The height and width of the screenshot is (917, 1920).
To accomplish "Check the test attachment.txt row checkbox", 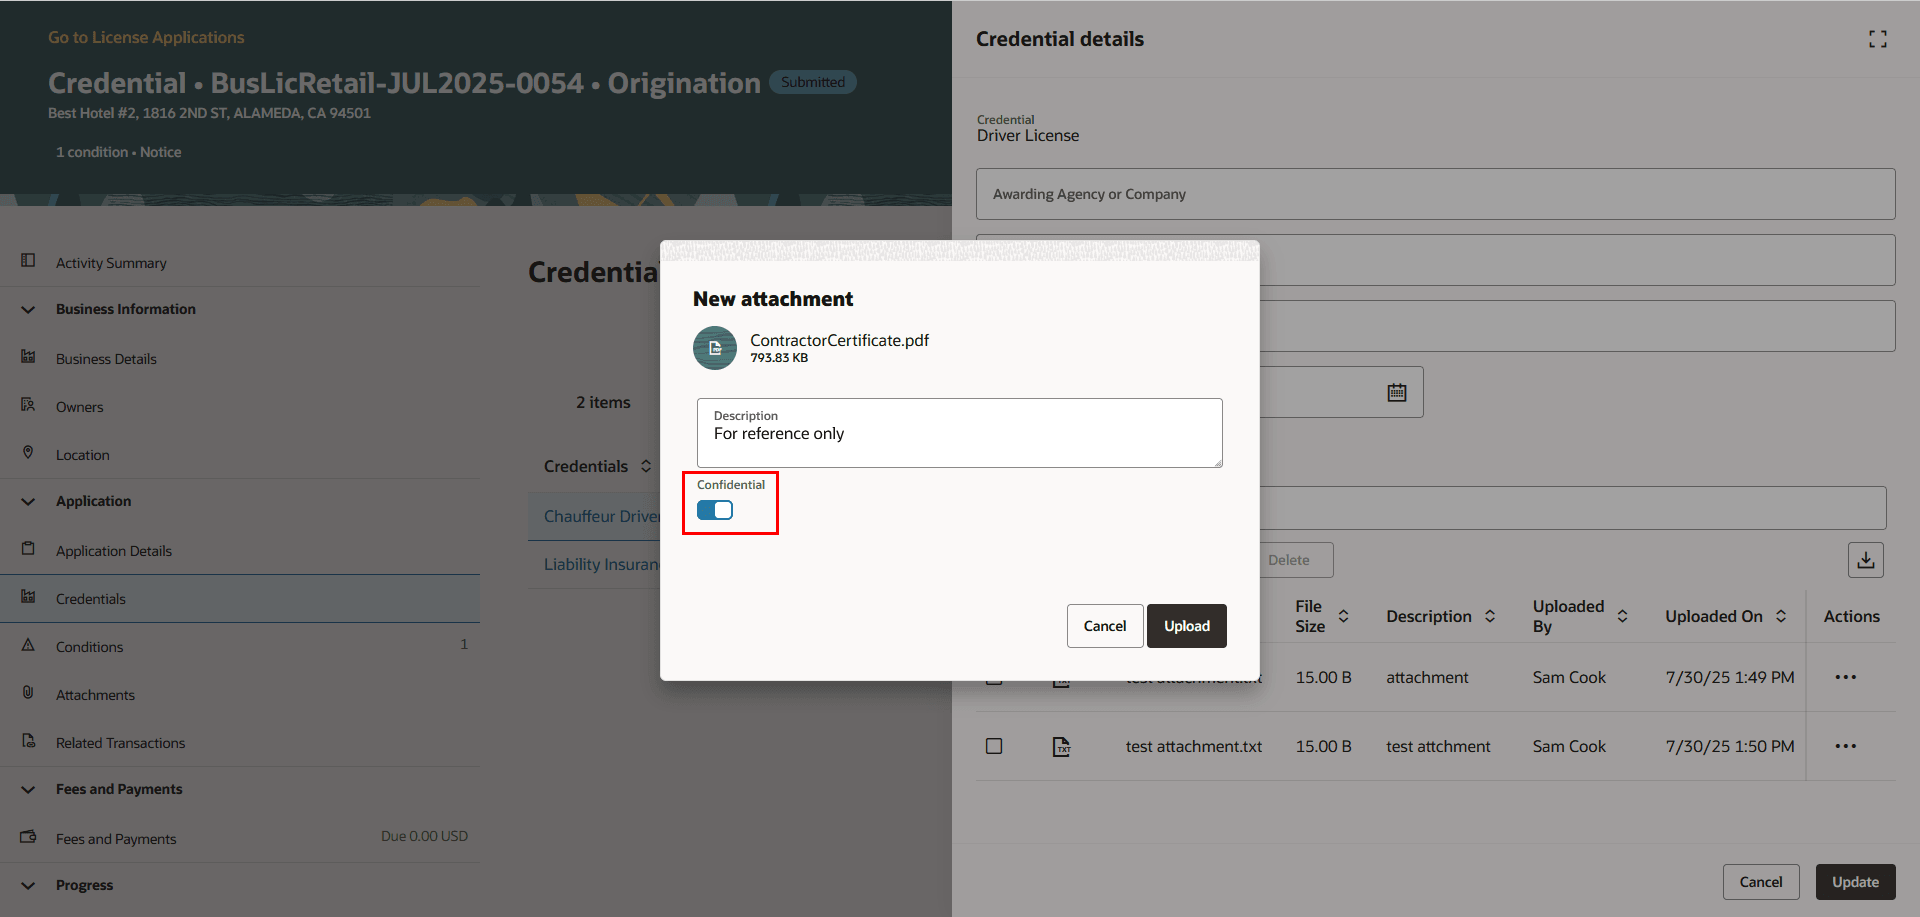I will point(994,745).
